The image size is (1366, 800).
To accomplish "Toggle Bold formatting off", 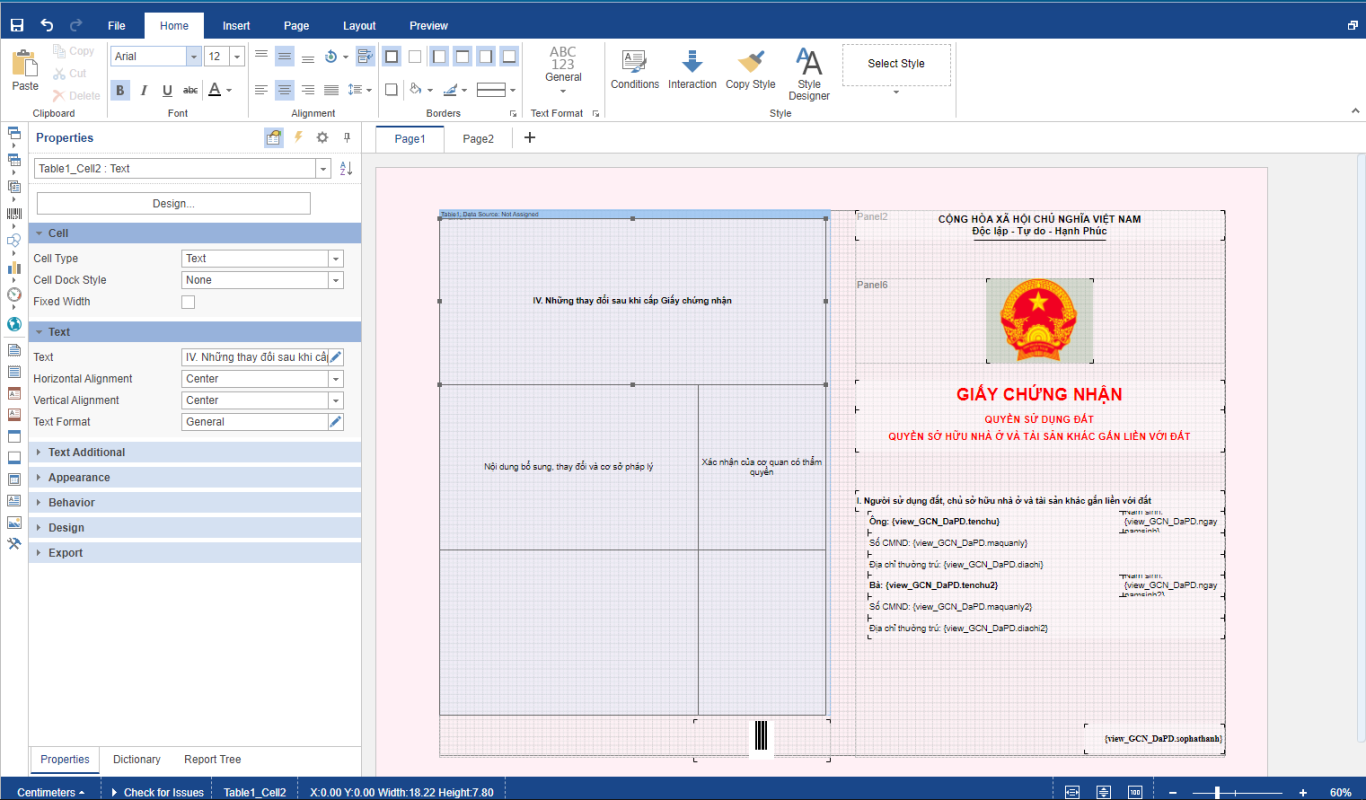I will [x=120, y=90].
